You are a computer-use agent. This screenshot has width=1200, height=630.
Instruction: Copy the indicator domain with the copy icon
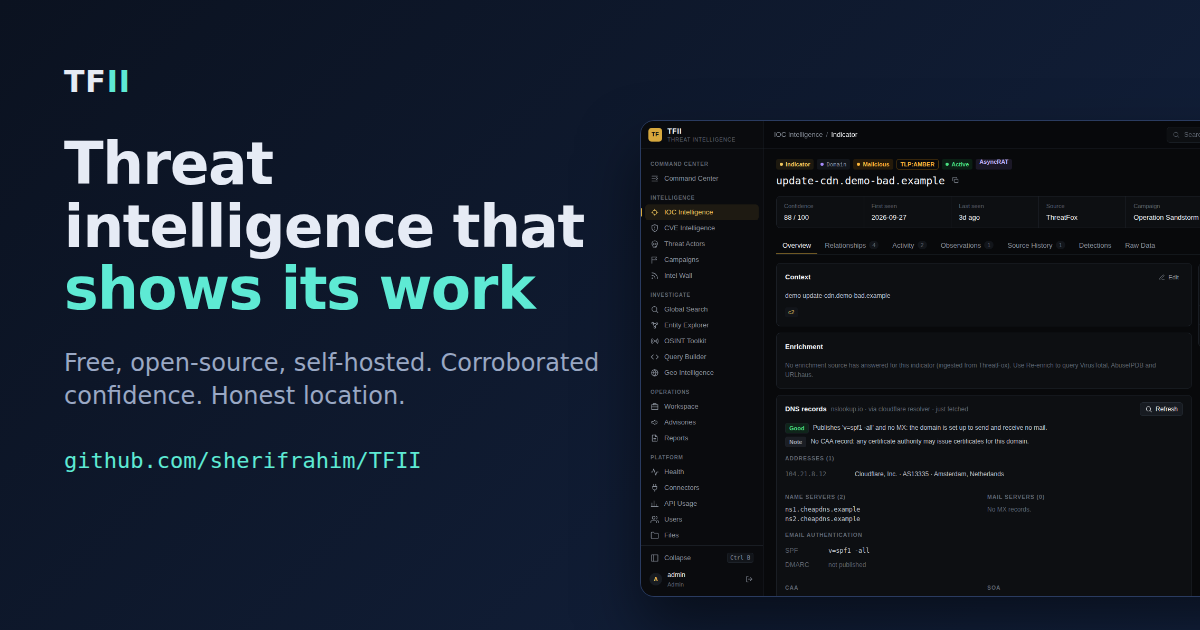[955, 180]
